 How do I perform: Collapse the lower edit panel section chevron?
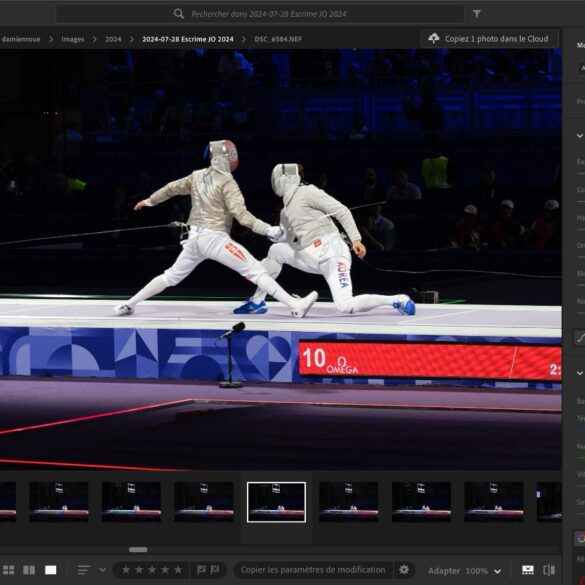[580, 373]
